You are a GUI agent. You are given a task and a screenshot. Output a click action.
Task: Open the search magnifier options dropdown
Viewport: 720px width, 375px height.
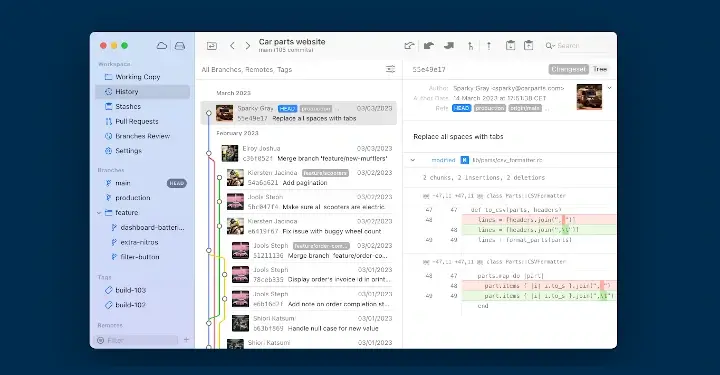550,45
